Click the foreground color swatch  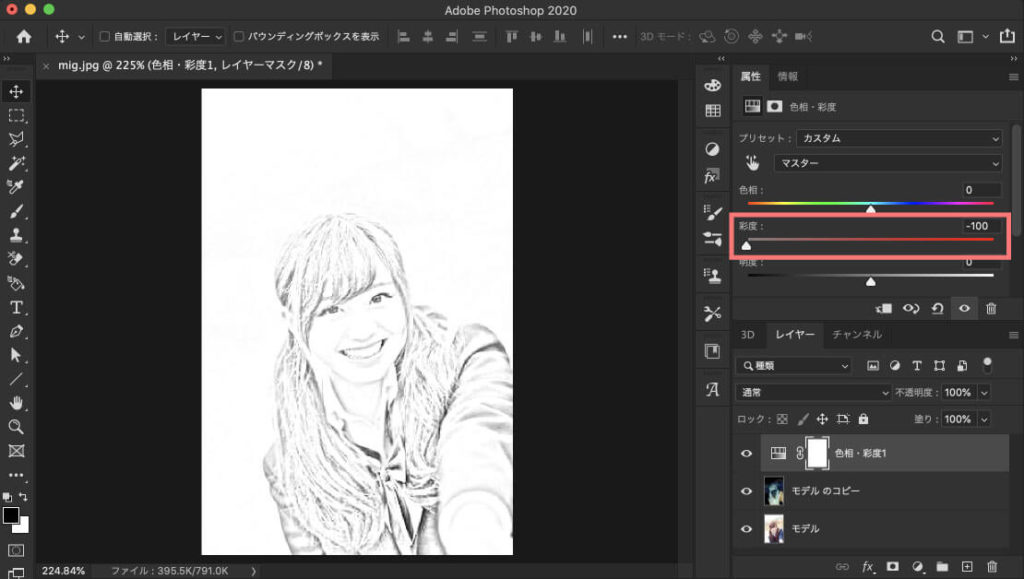pos(10,515)
